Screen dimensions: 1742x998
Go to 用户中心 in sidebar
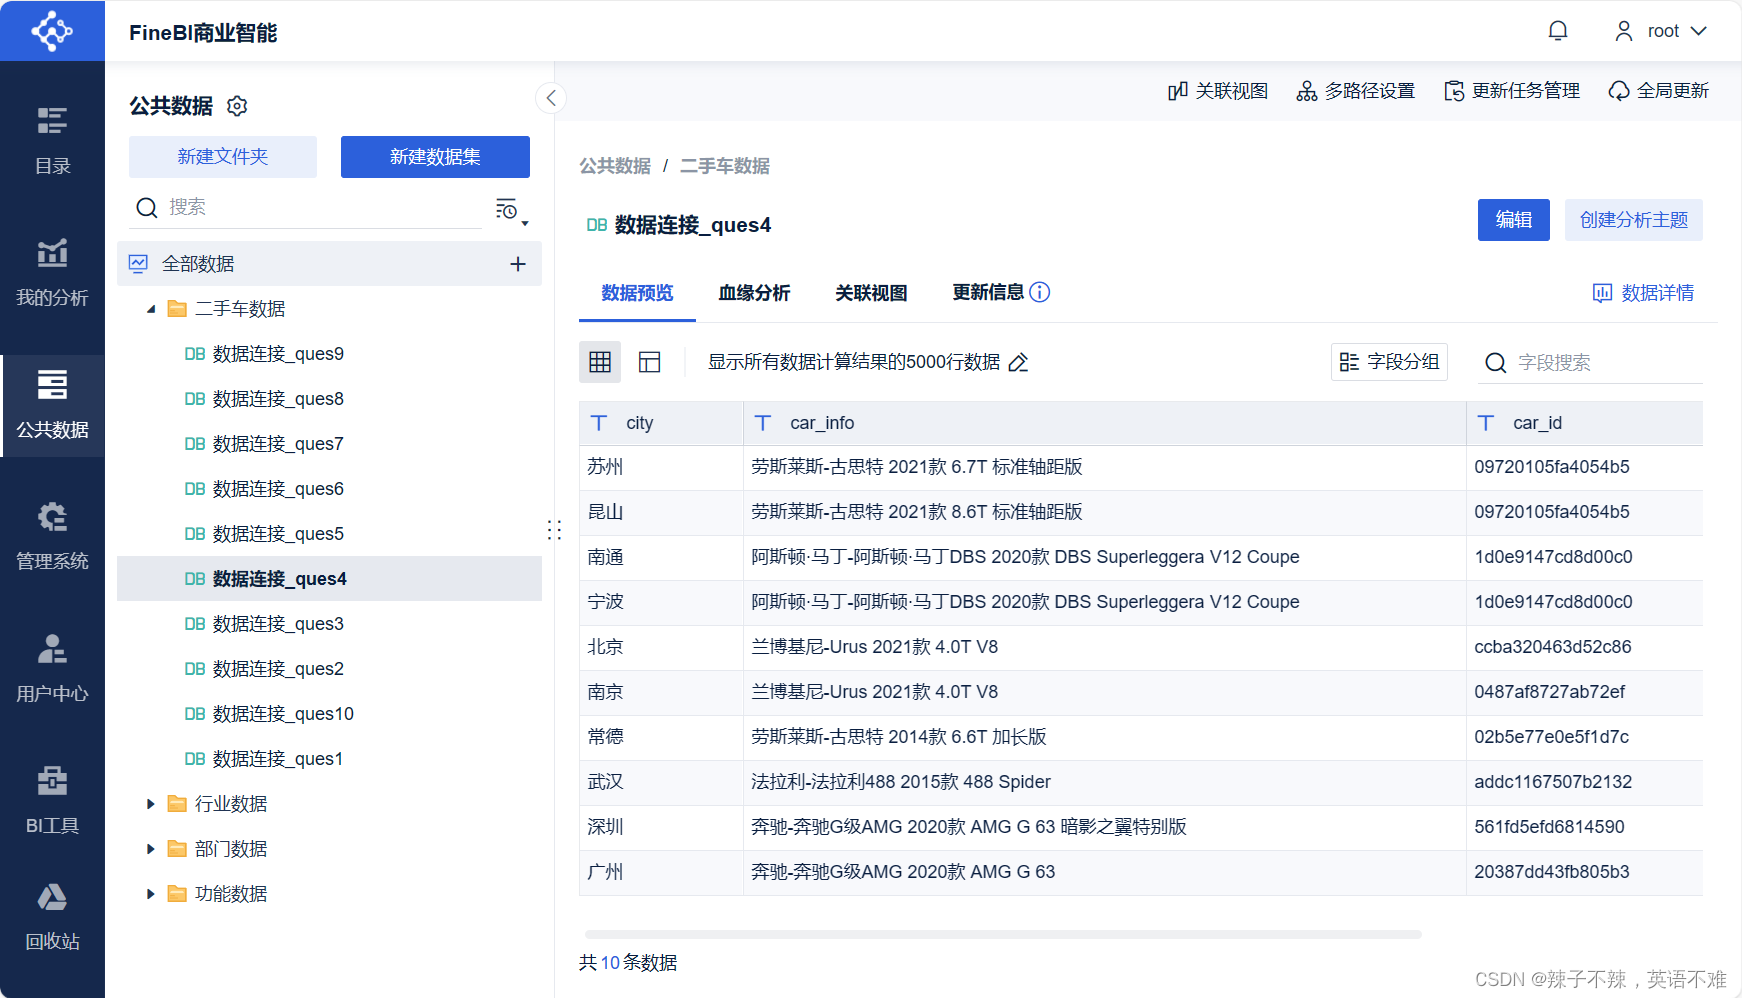(52, 668)
